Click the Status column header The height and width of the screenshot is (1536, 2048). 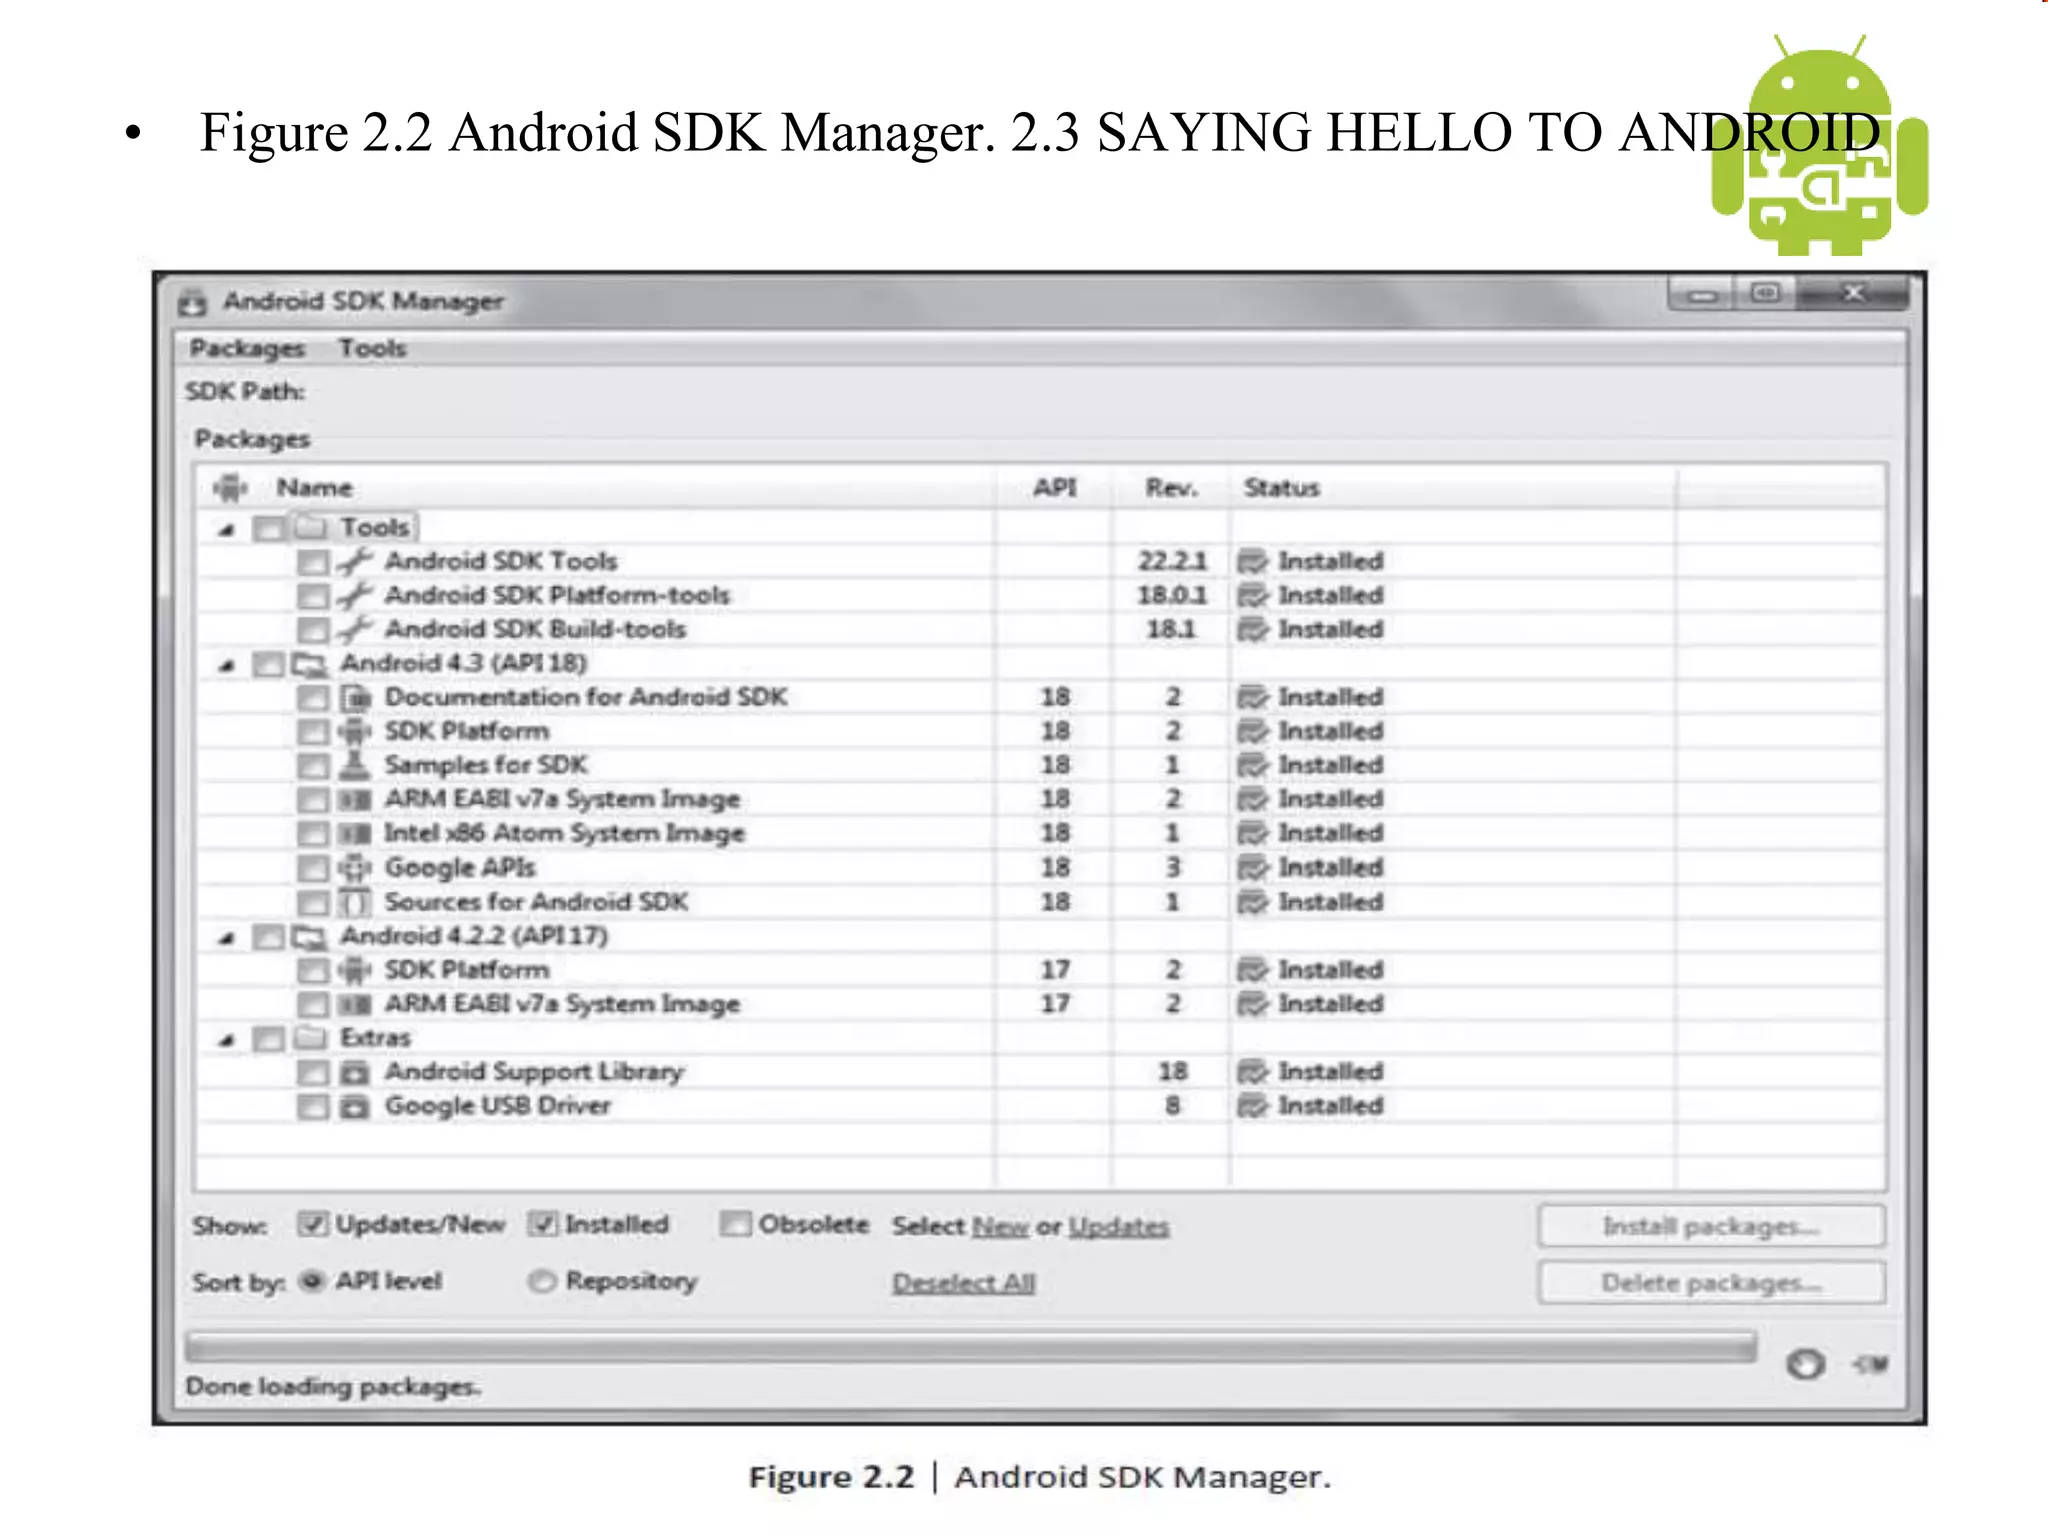pyautogui.click(x=1454, y=488)
